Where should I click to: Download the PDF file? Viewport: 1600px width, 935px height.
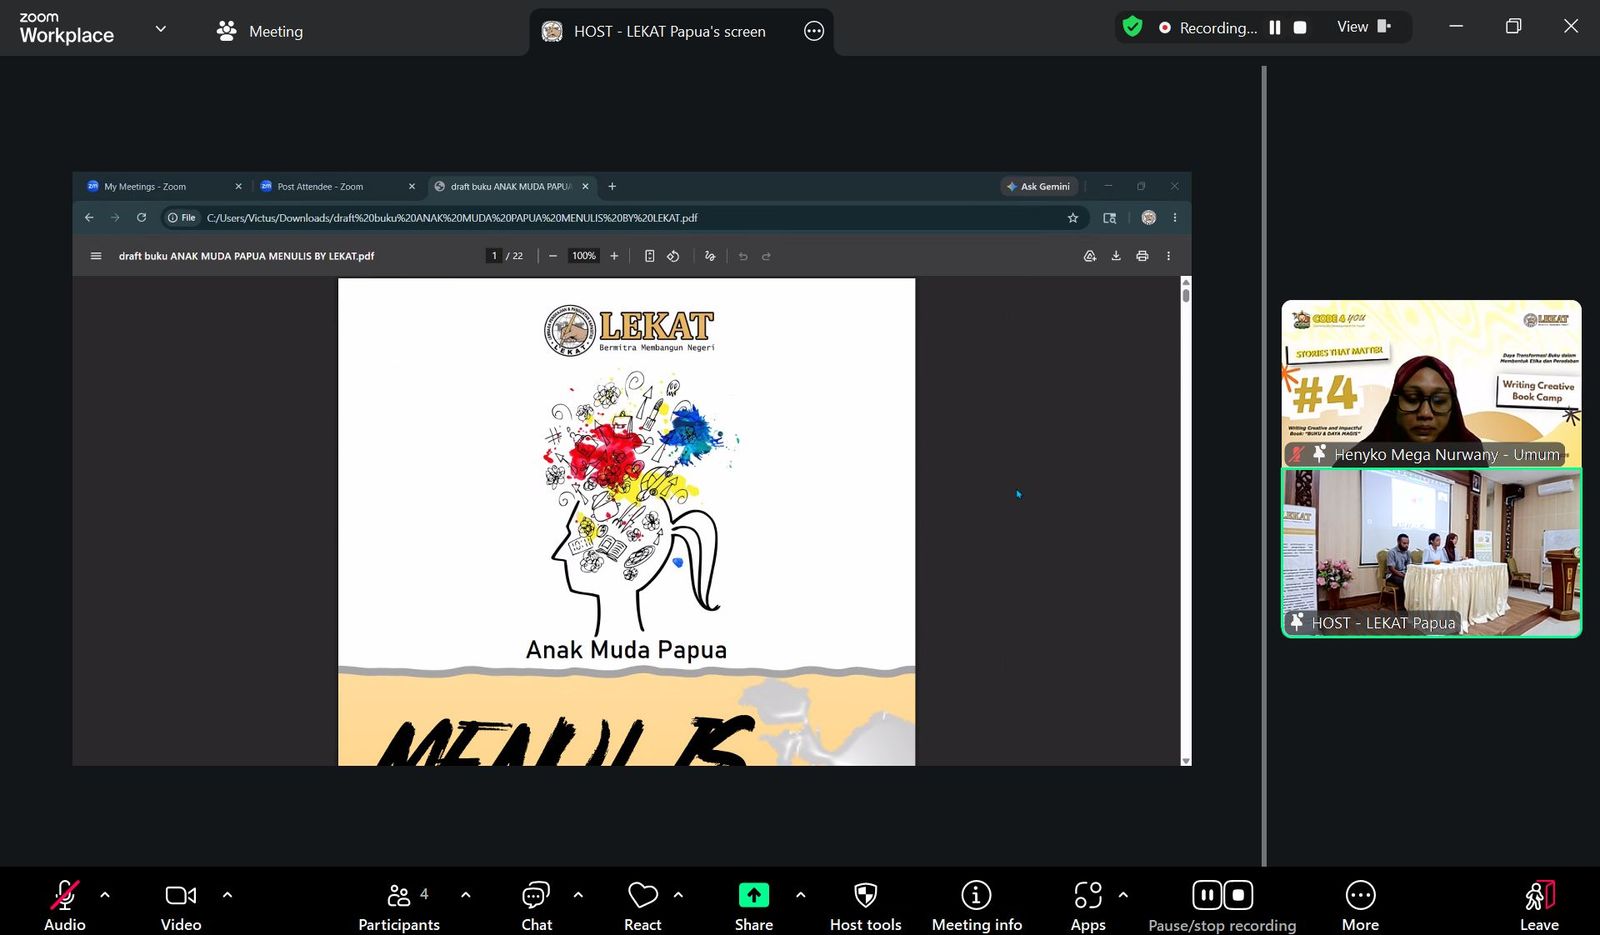click(1116, 256)
